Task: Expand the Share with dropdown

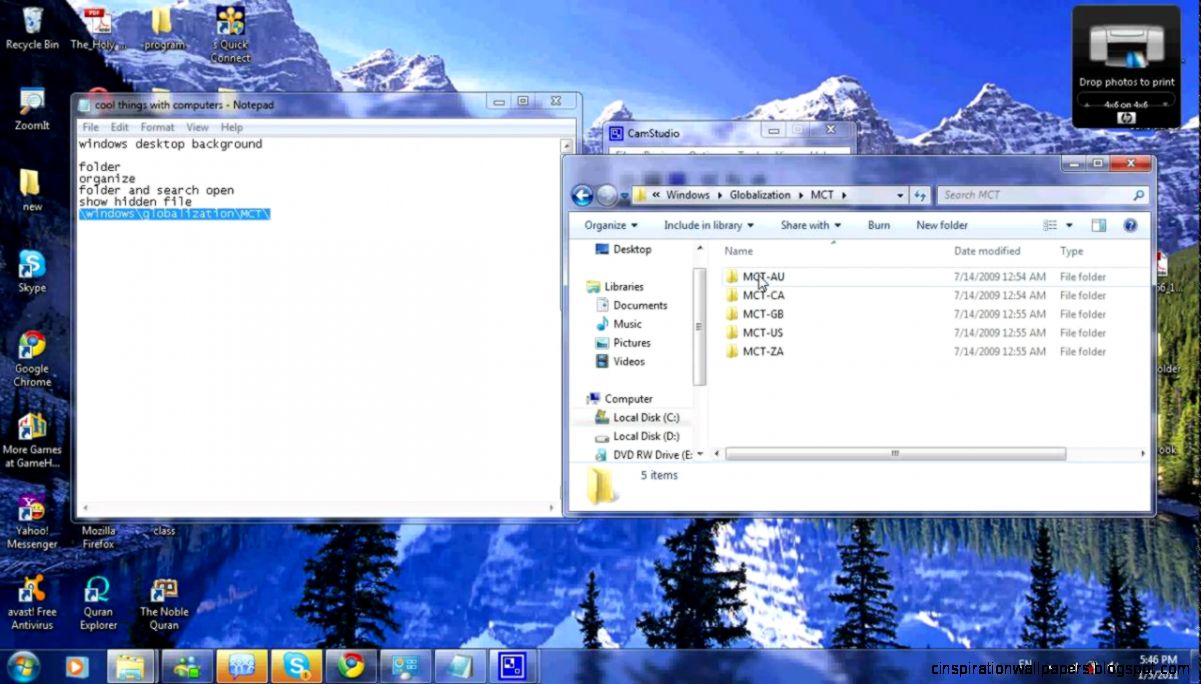Action: tap(809, 224)
